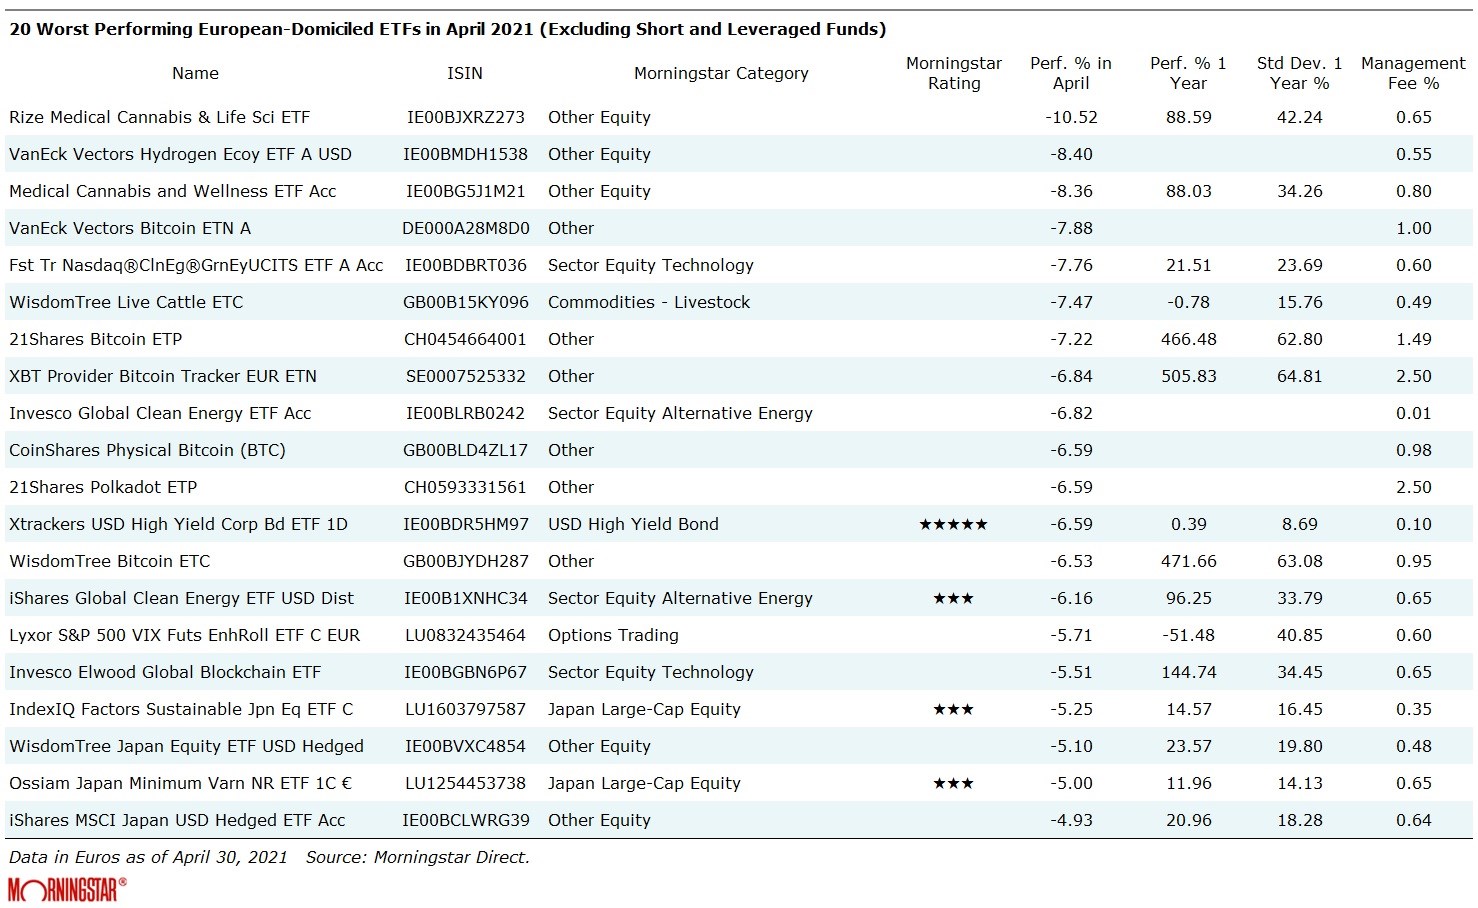Click the Morningstar logo
1478x908 pixels.
(x=67, y=889)
